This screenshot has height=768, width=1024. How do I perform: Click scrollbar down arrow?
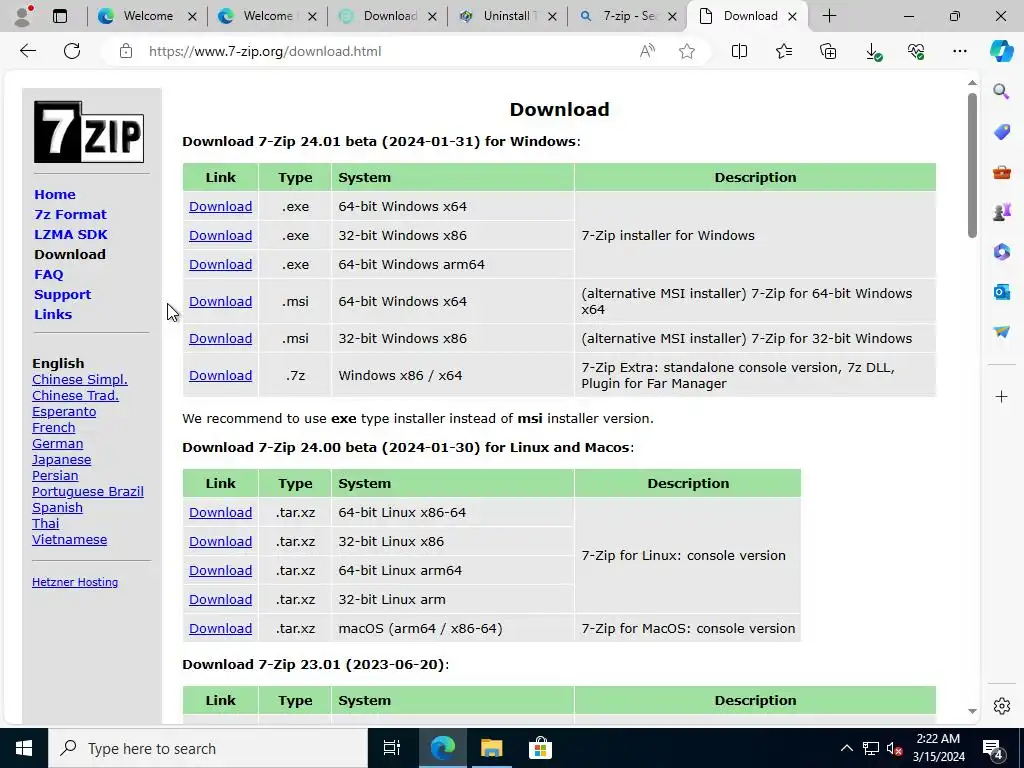pos(972,711)
